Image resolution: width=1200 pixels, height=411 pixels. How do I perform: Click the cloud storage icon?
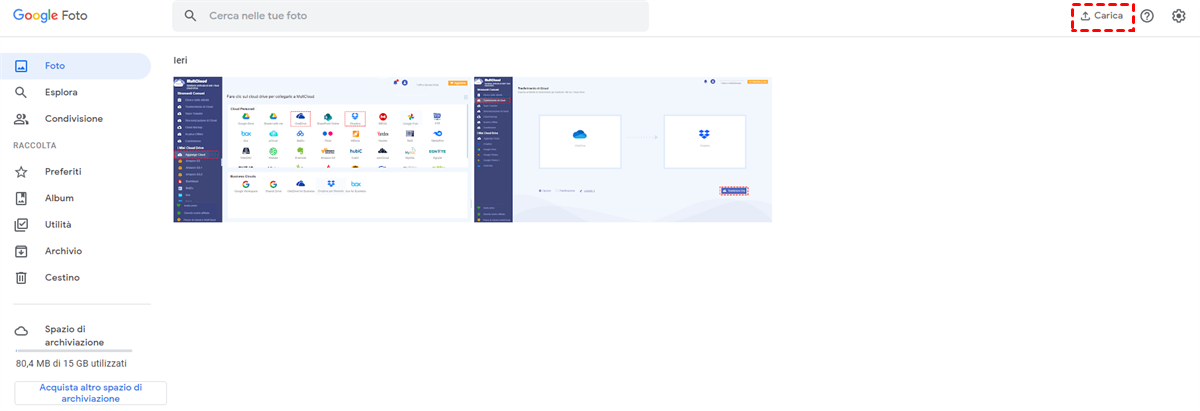[x=21, y=331]
